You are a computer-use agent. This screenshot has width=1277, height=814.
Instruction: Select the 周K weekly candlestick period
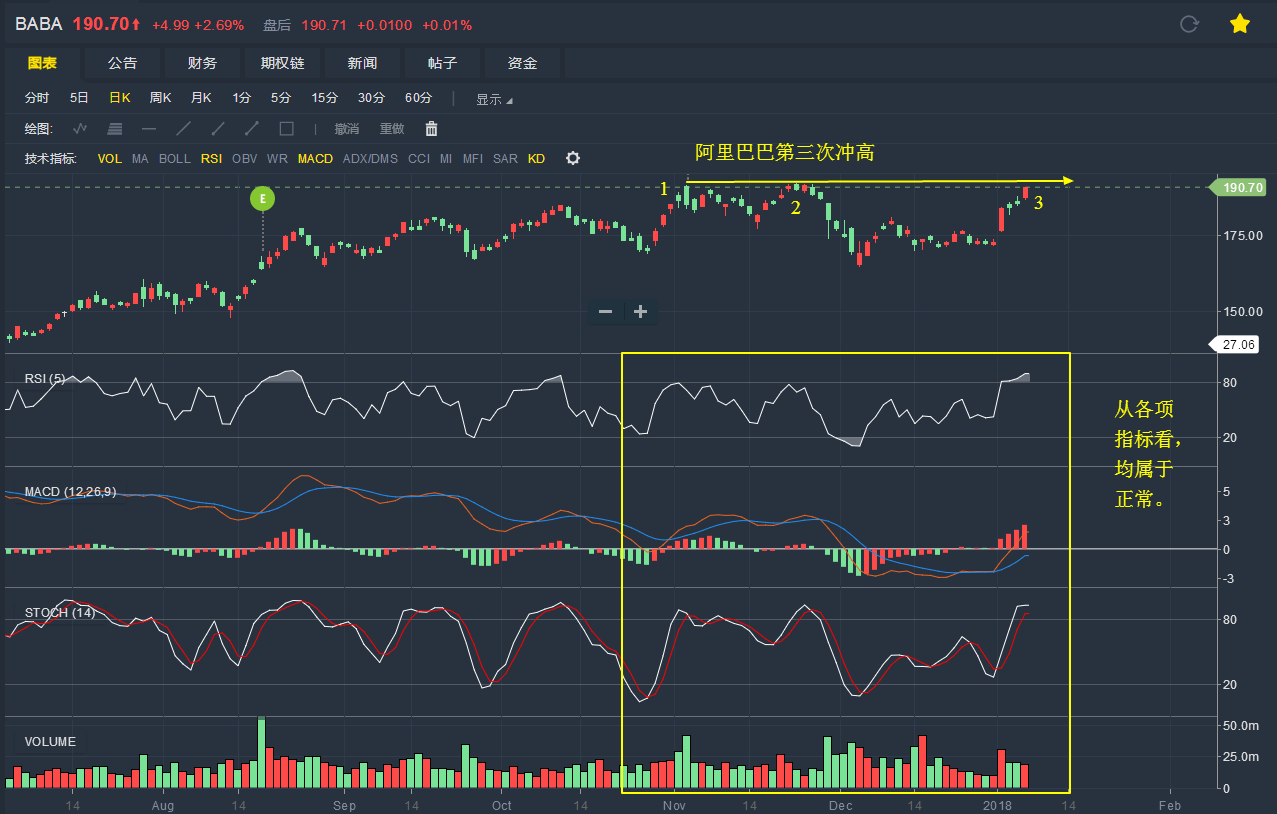(x=161, y=98)
